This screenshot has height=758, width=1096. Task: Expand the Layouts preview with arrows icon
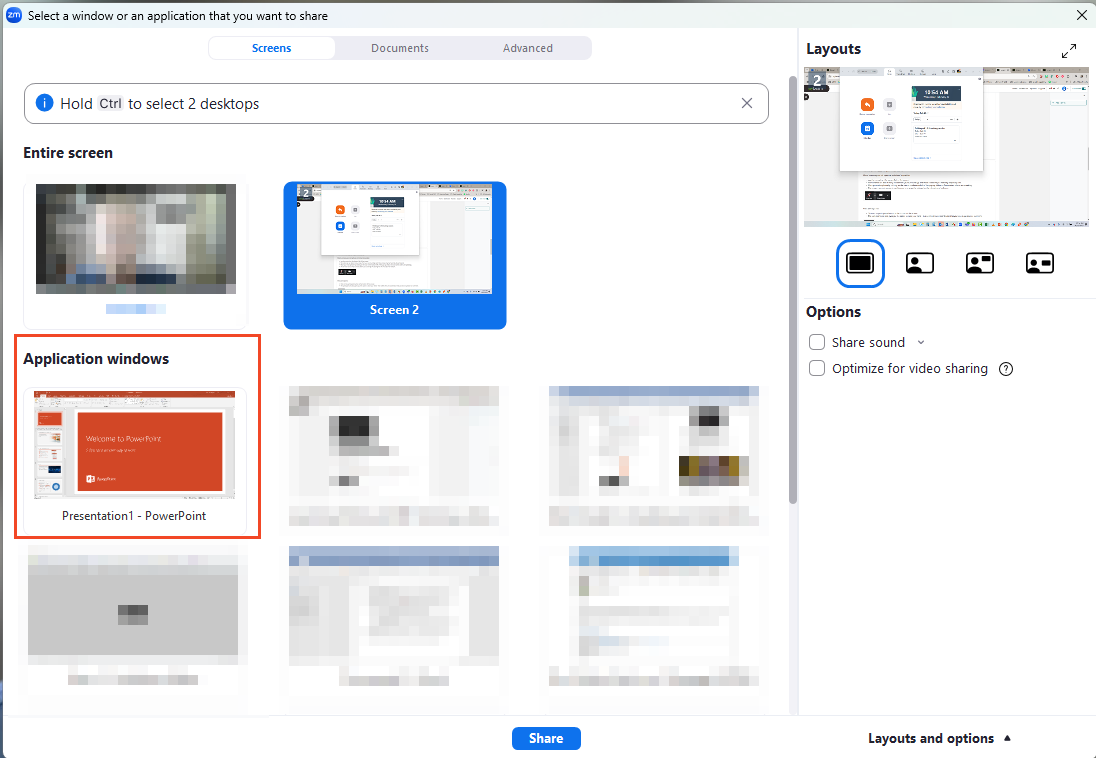coord(1069,51)
